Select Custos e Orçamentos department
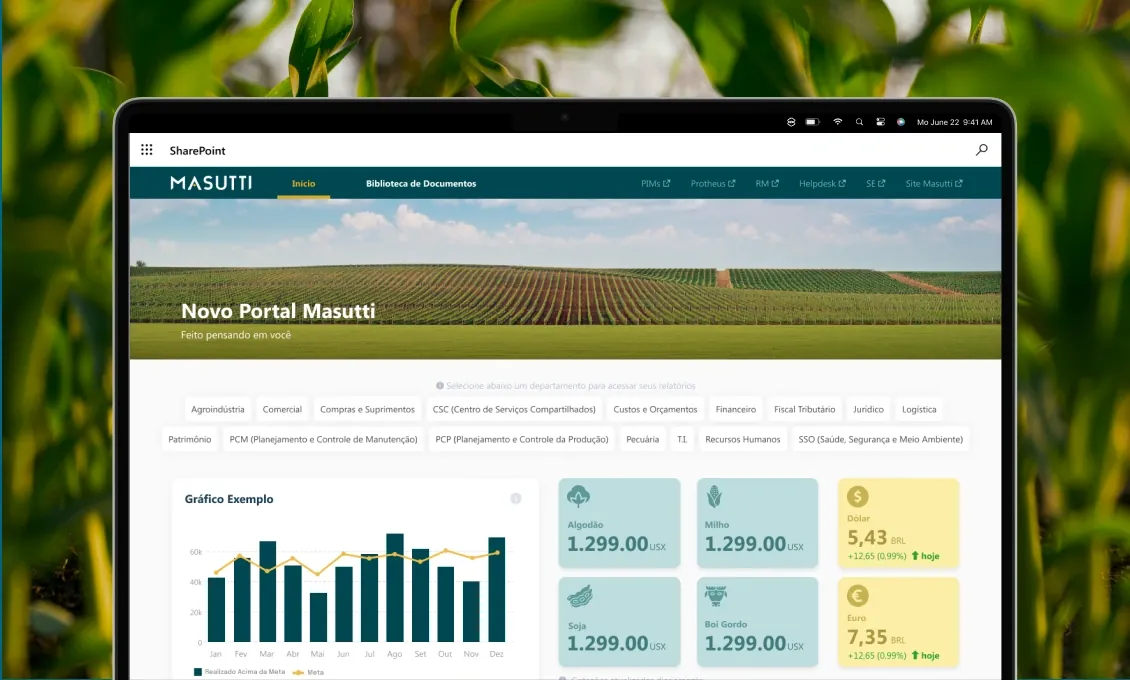The image size is (1130, 680). coord(655,409)
